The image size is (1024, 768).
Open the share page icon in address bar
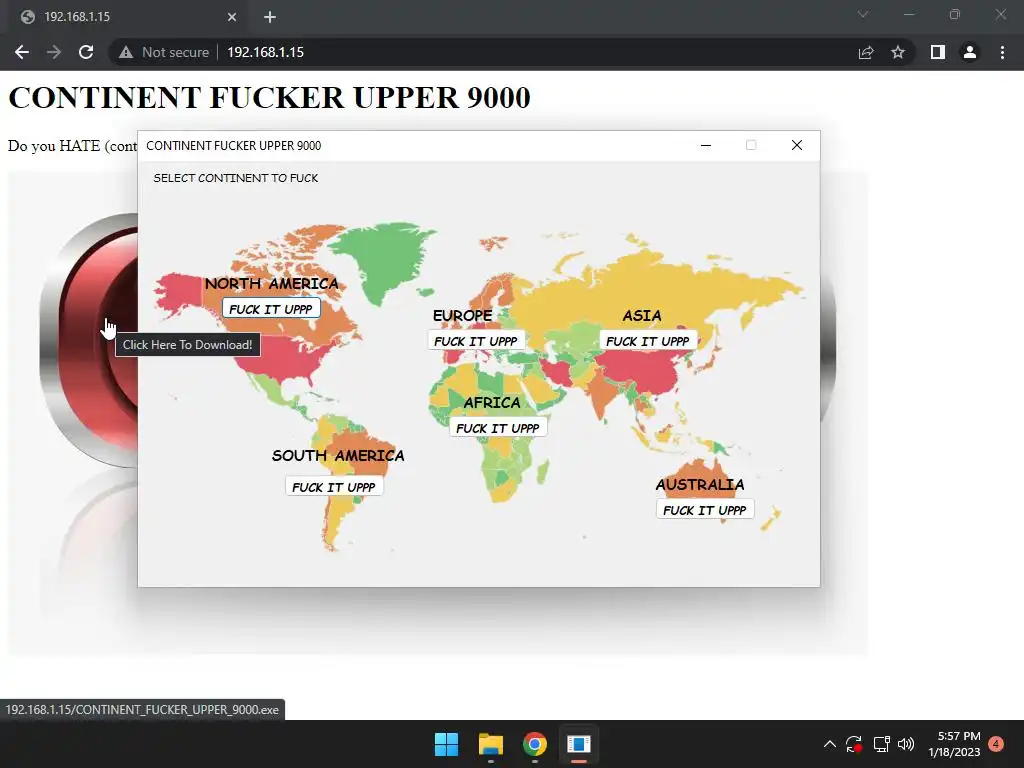click(x=866, y=52)
